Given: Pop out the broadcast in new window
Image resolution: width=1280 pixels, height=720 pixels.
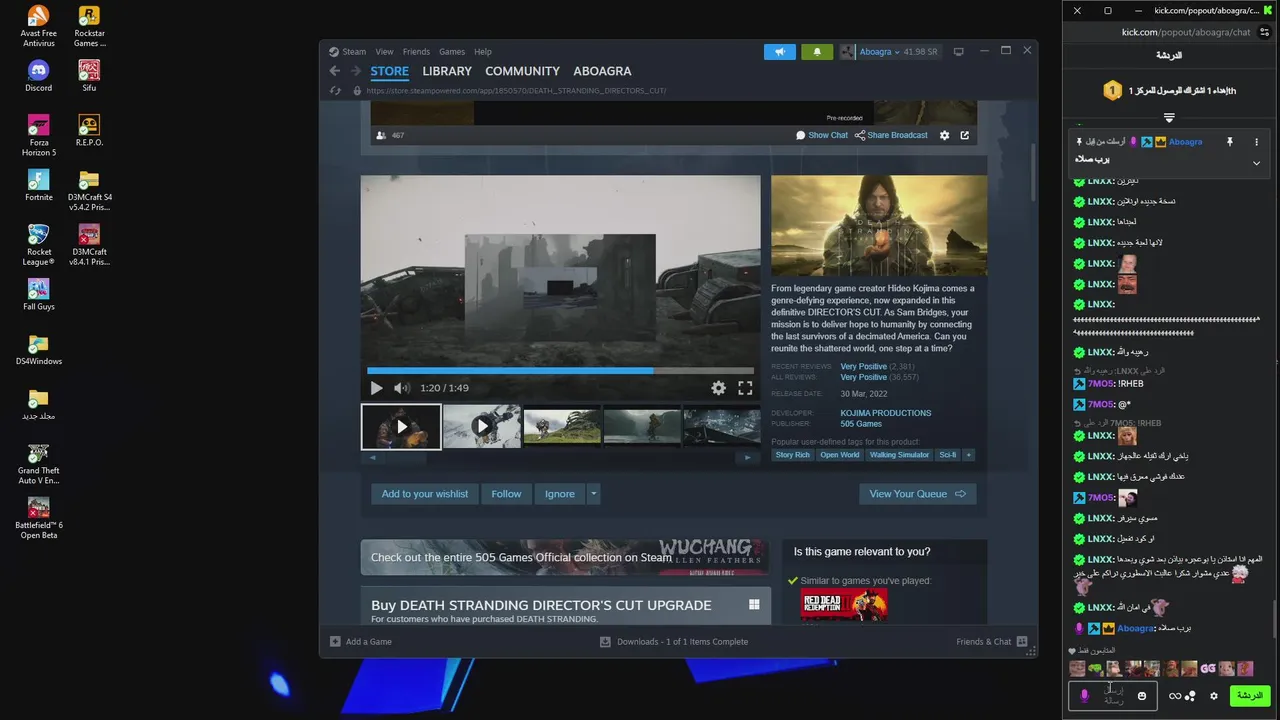Looking at the screenshot, I should [965, 135].
